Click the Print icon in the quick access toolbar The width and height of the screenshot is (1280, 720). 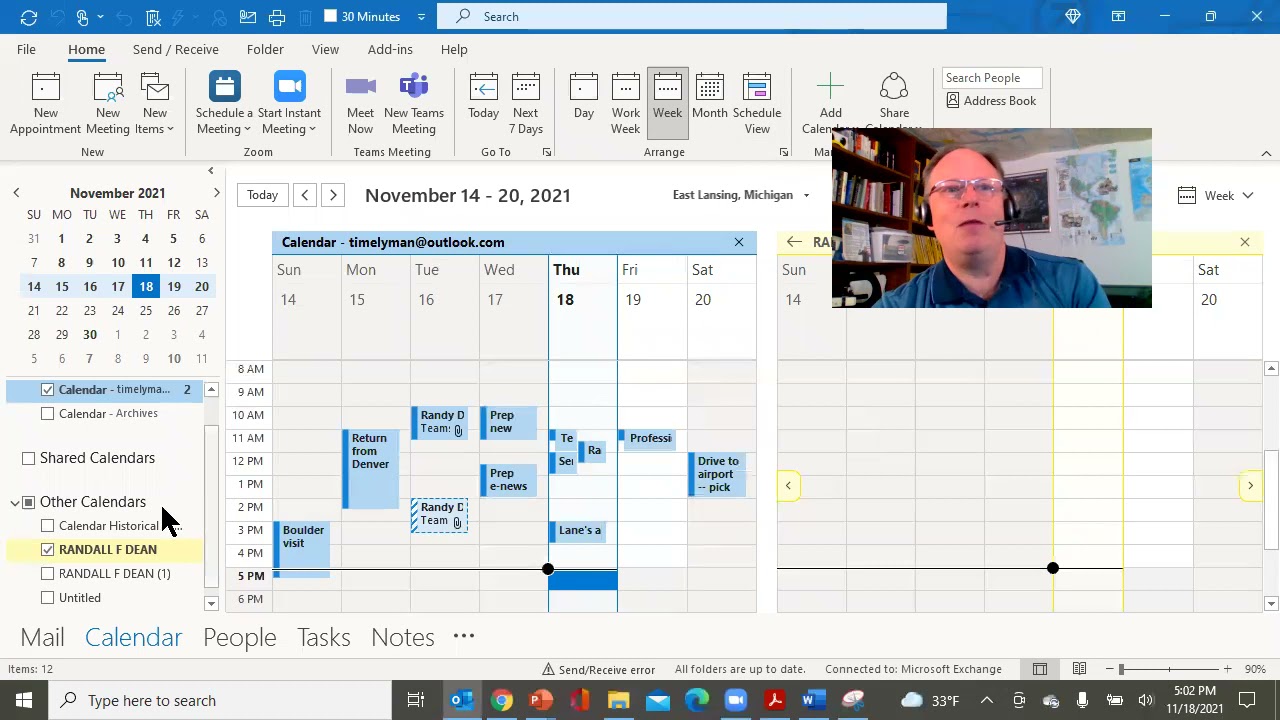pos(277,17)
